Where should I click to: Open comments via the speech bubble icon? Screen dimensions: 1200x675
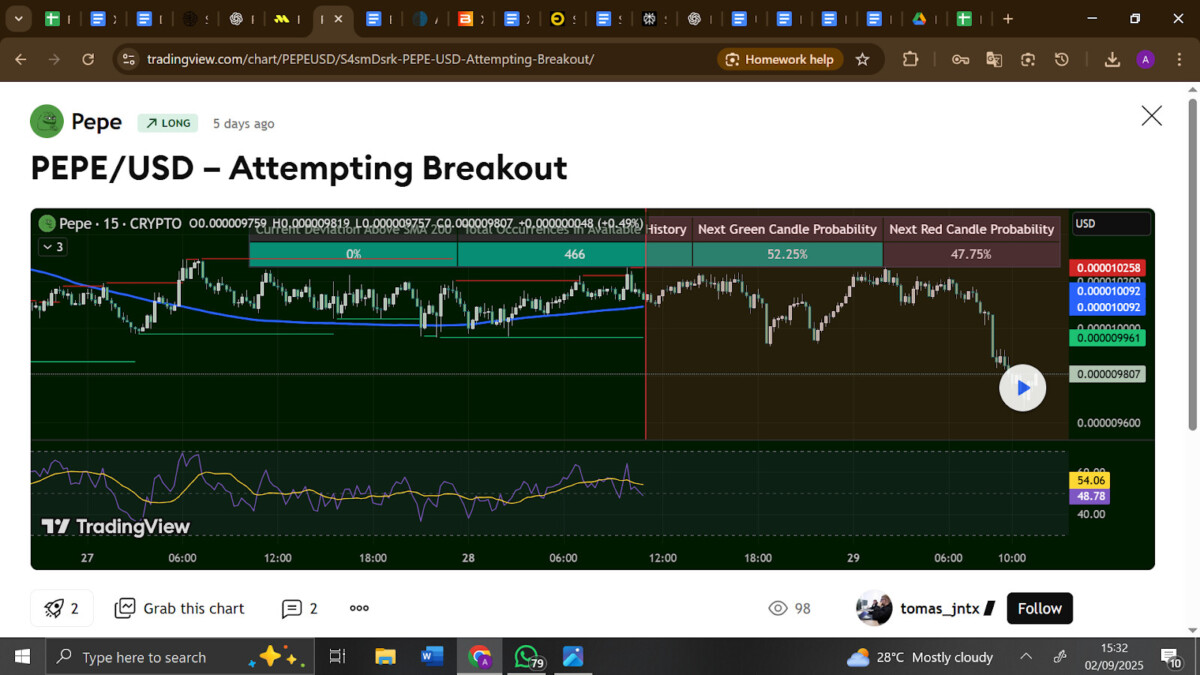(292, 608)
